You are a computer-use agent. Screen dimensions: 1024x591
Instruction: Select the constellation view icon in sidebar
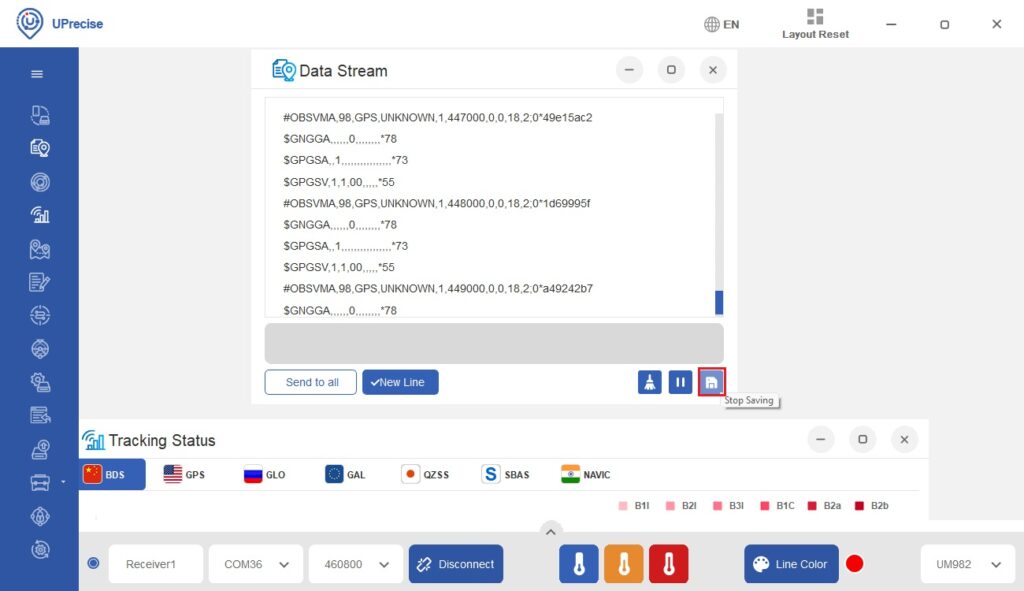[x=40, y=181]
